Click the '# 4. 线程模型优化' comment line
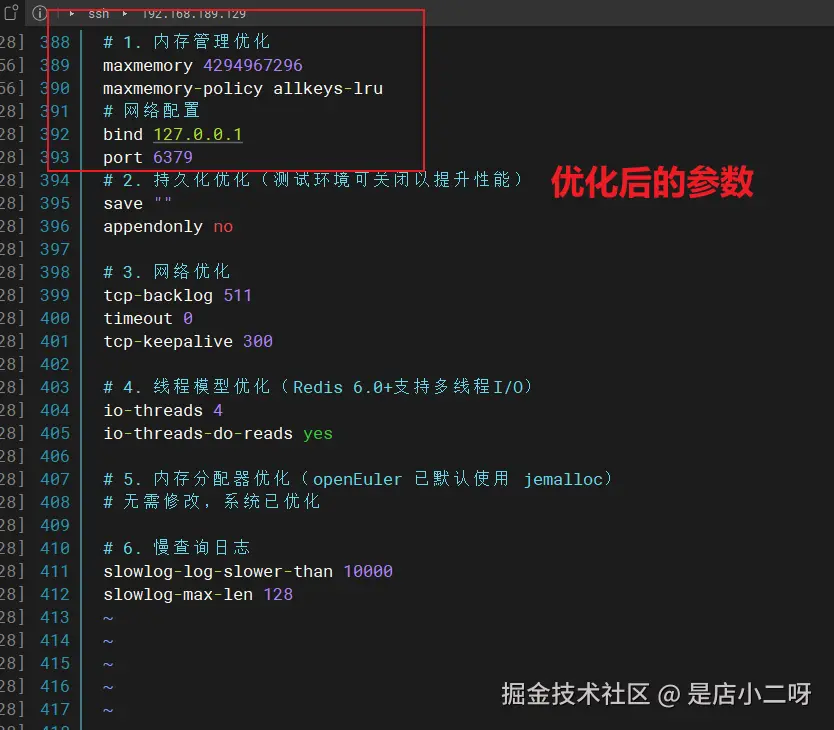 pyautogui.click(x=318, y=387)
